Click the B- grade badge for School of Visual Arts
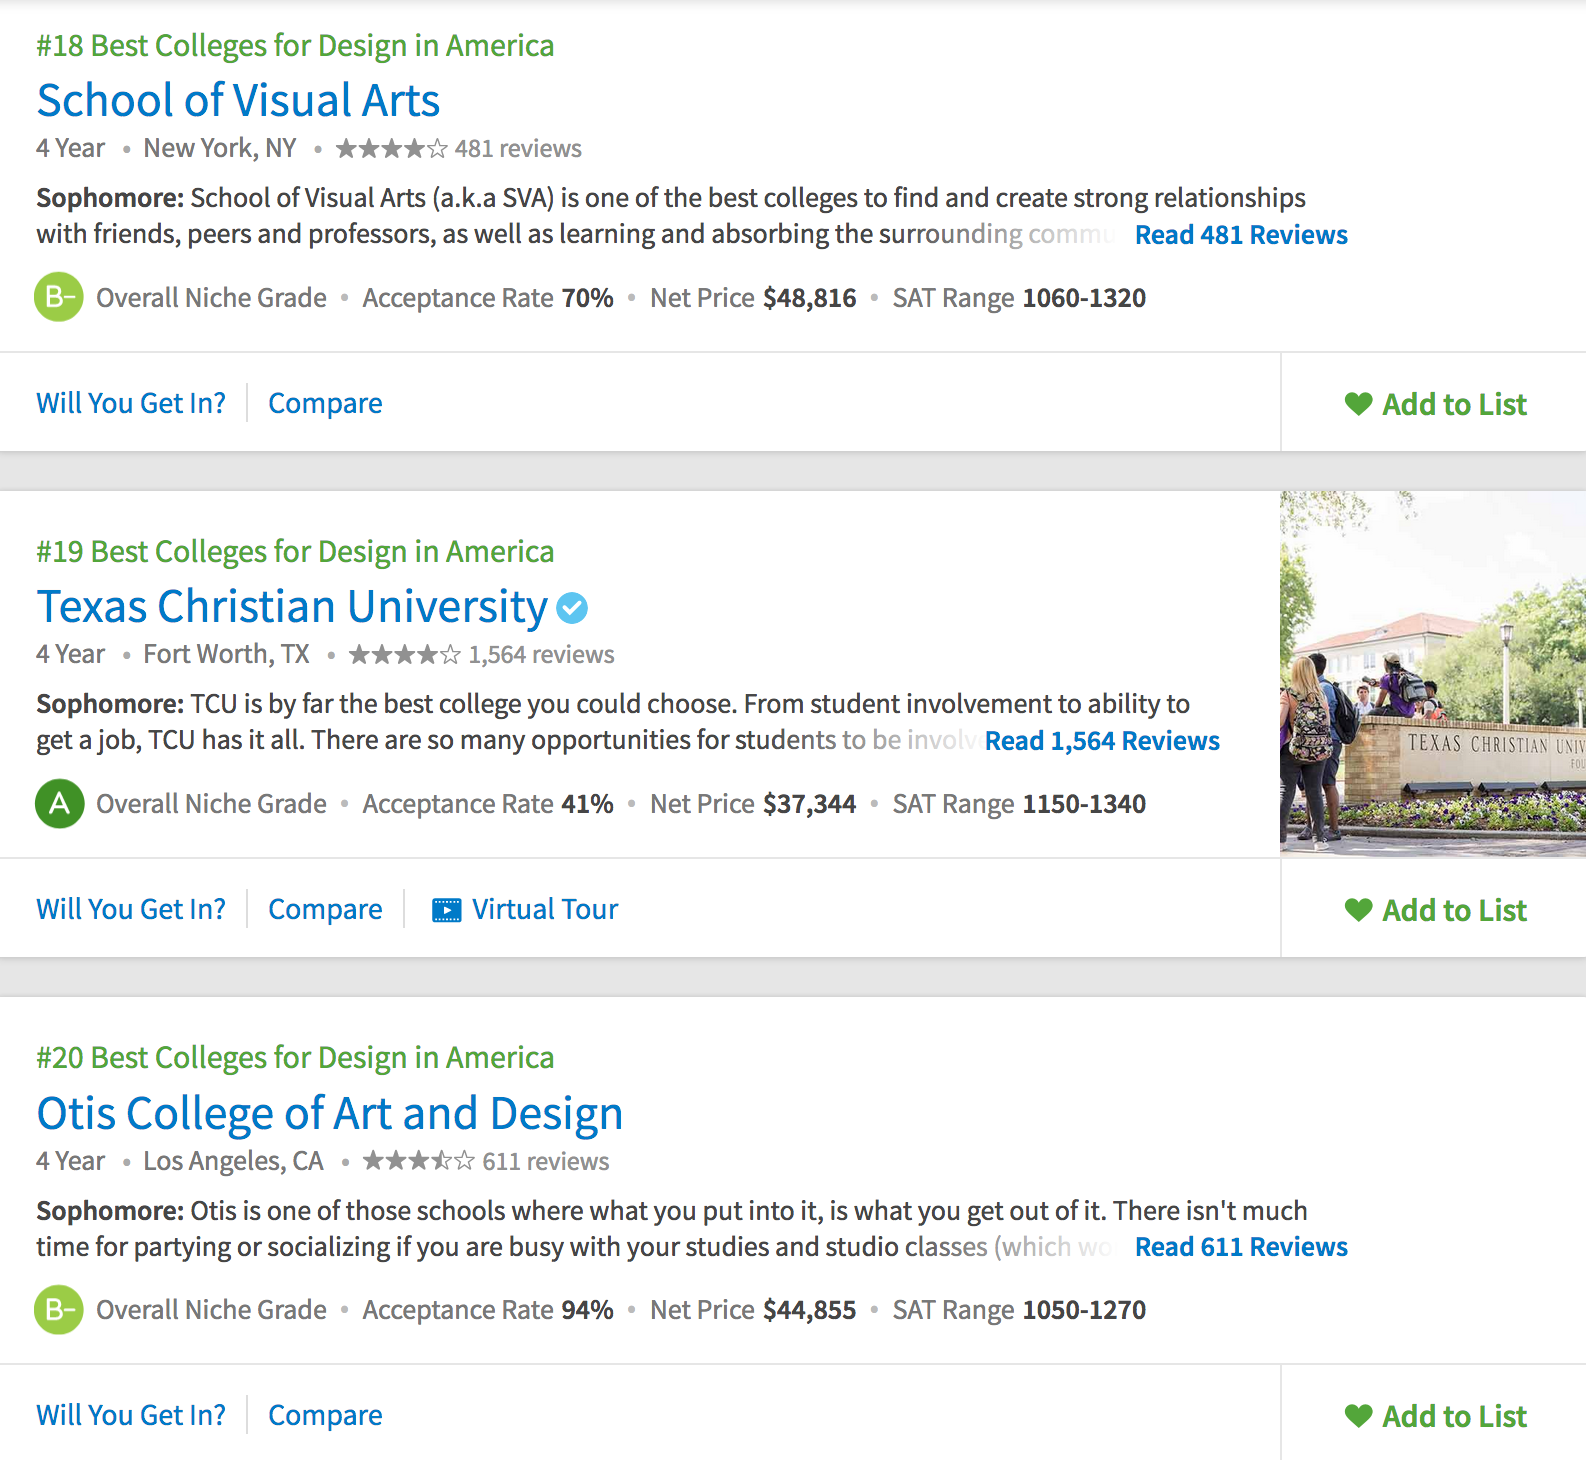The image size is (1586, 1460). coord(59,297)
